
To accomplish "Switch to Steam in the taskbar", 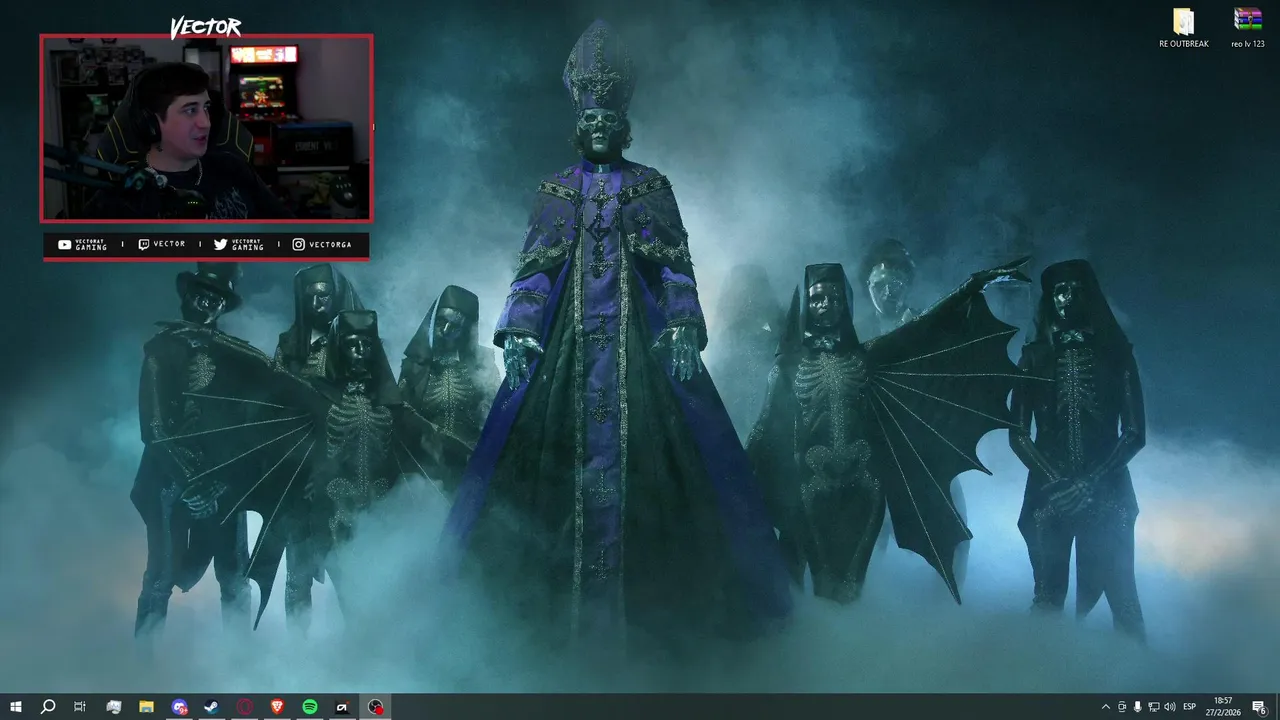I will [212, 707].
